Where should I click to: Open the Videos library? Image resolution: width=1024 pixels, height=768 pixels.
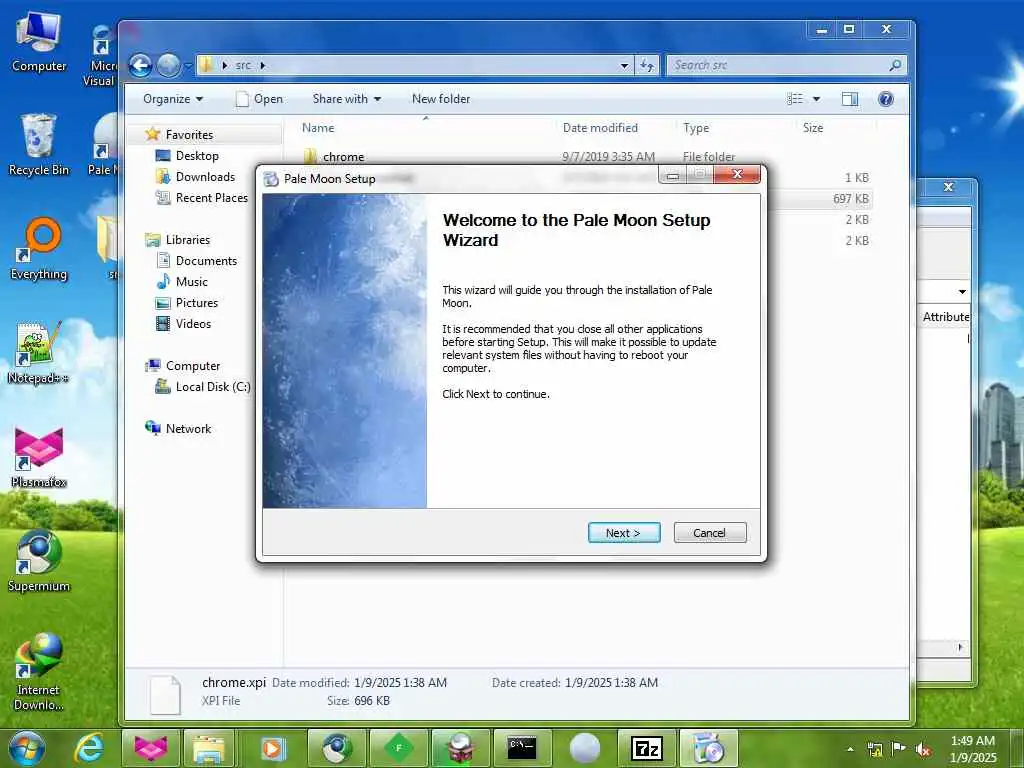tap(193, 323)
